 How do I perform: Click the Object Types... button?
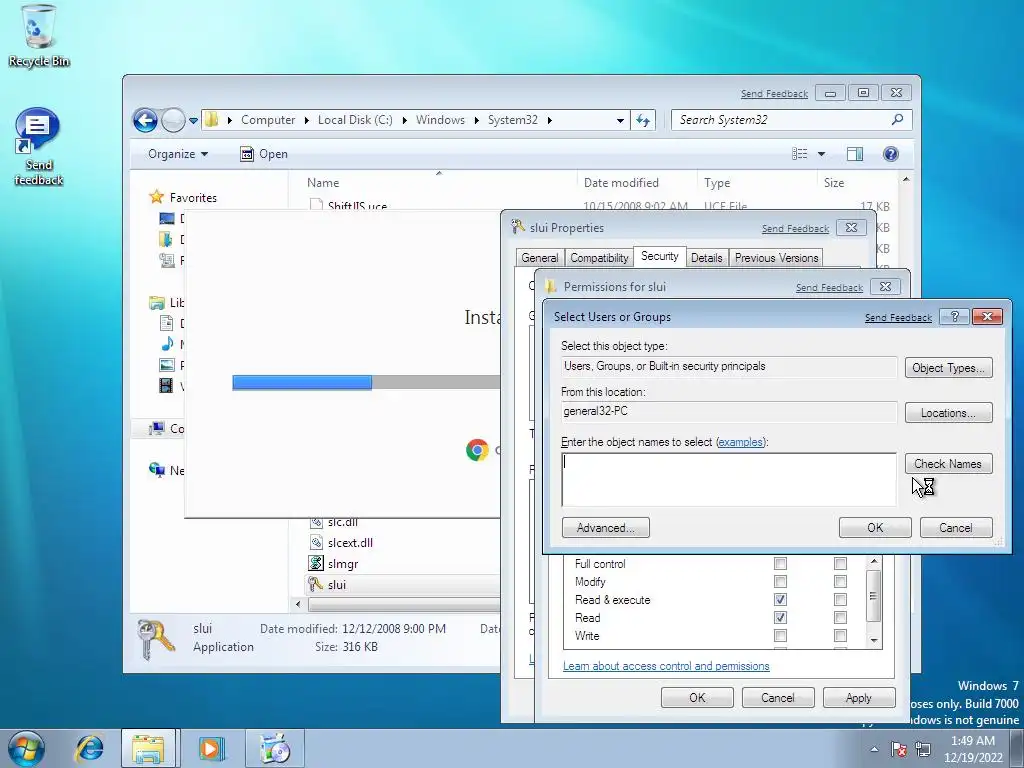948,368
